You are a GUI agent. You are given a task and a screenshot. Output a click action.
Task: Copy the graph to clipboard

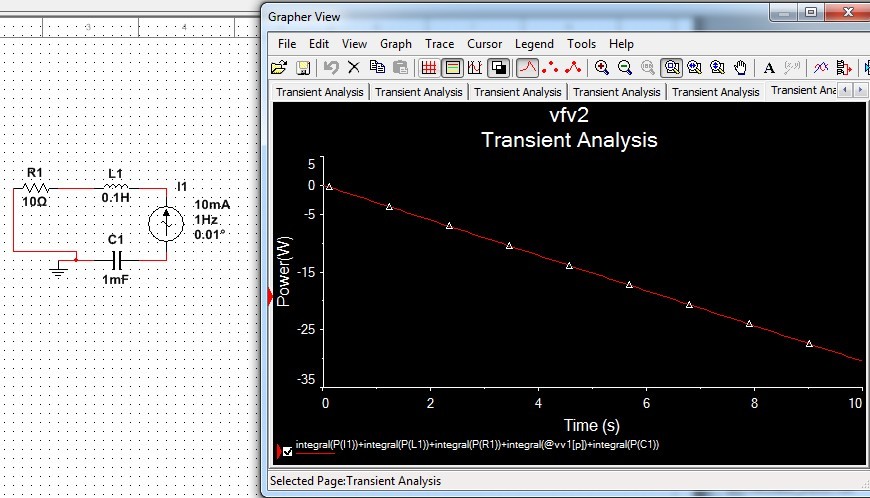(377, 68)
